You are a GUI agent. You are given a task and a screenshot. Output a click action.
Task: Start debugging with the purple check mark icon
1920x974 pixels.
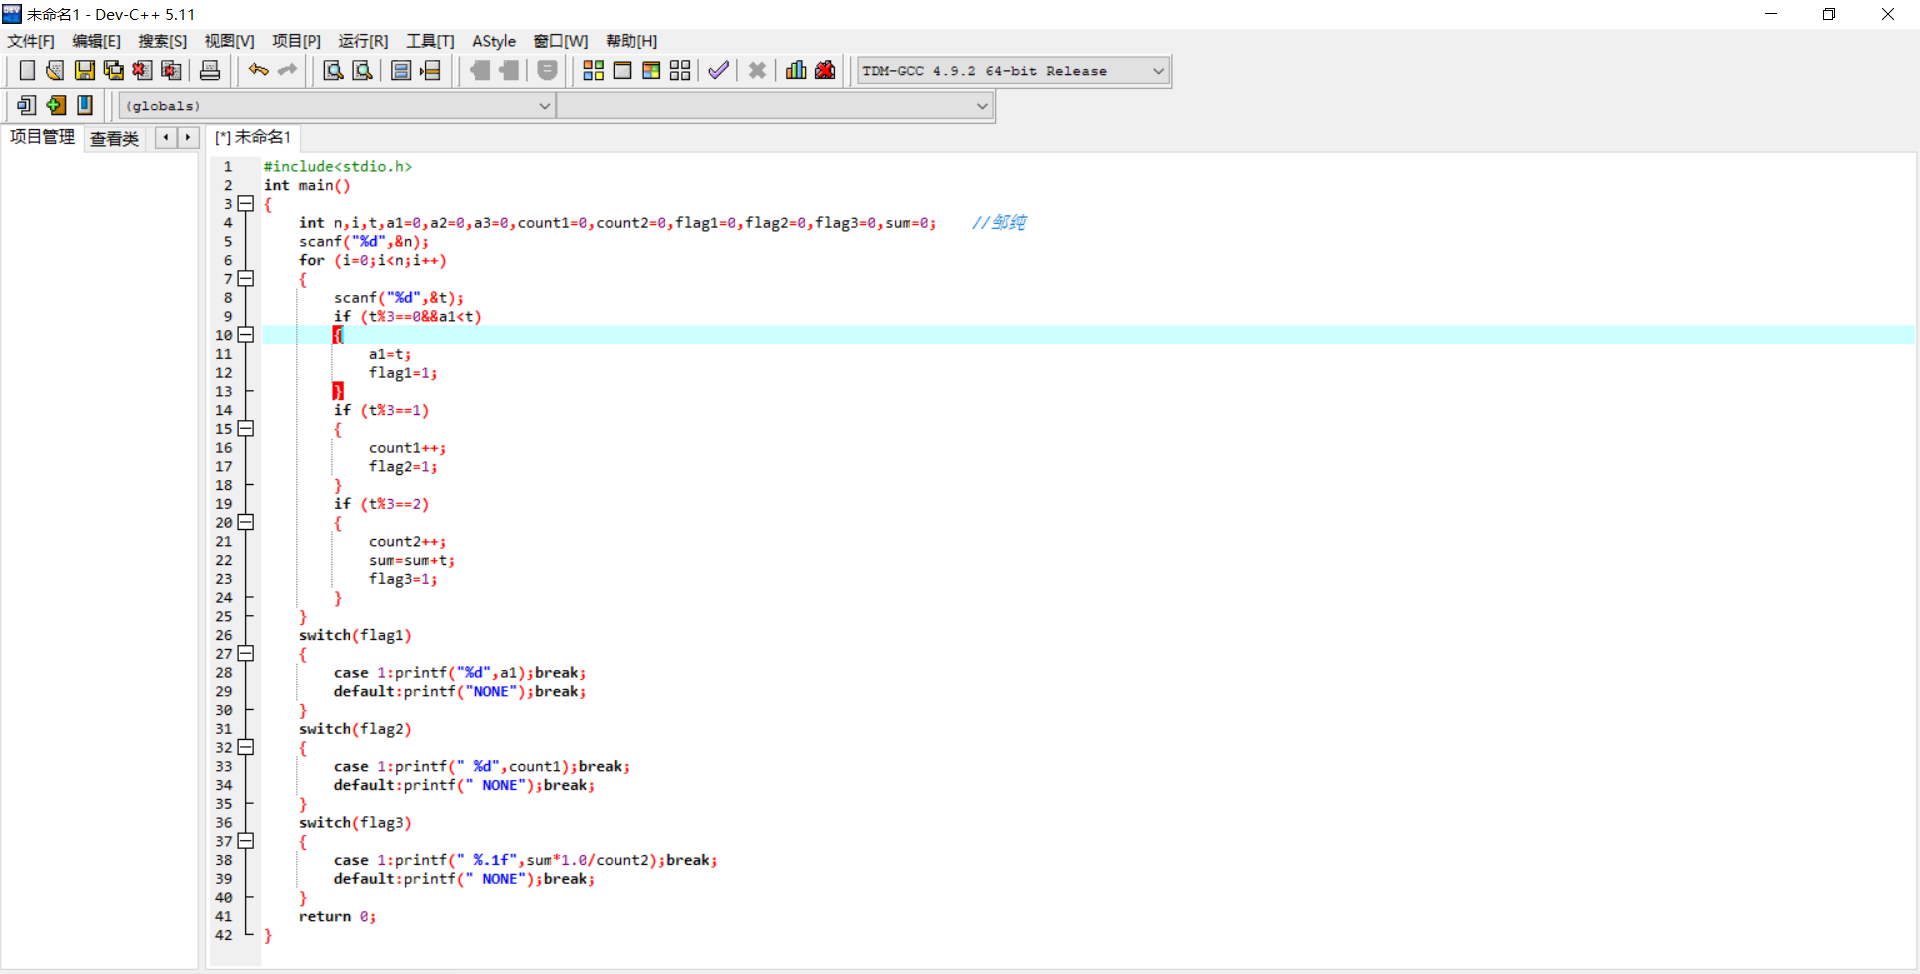[718, 70]
